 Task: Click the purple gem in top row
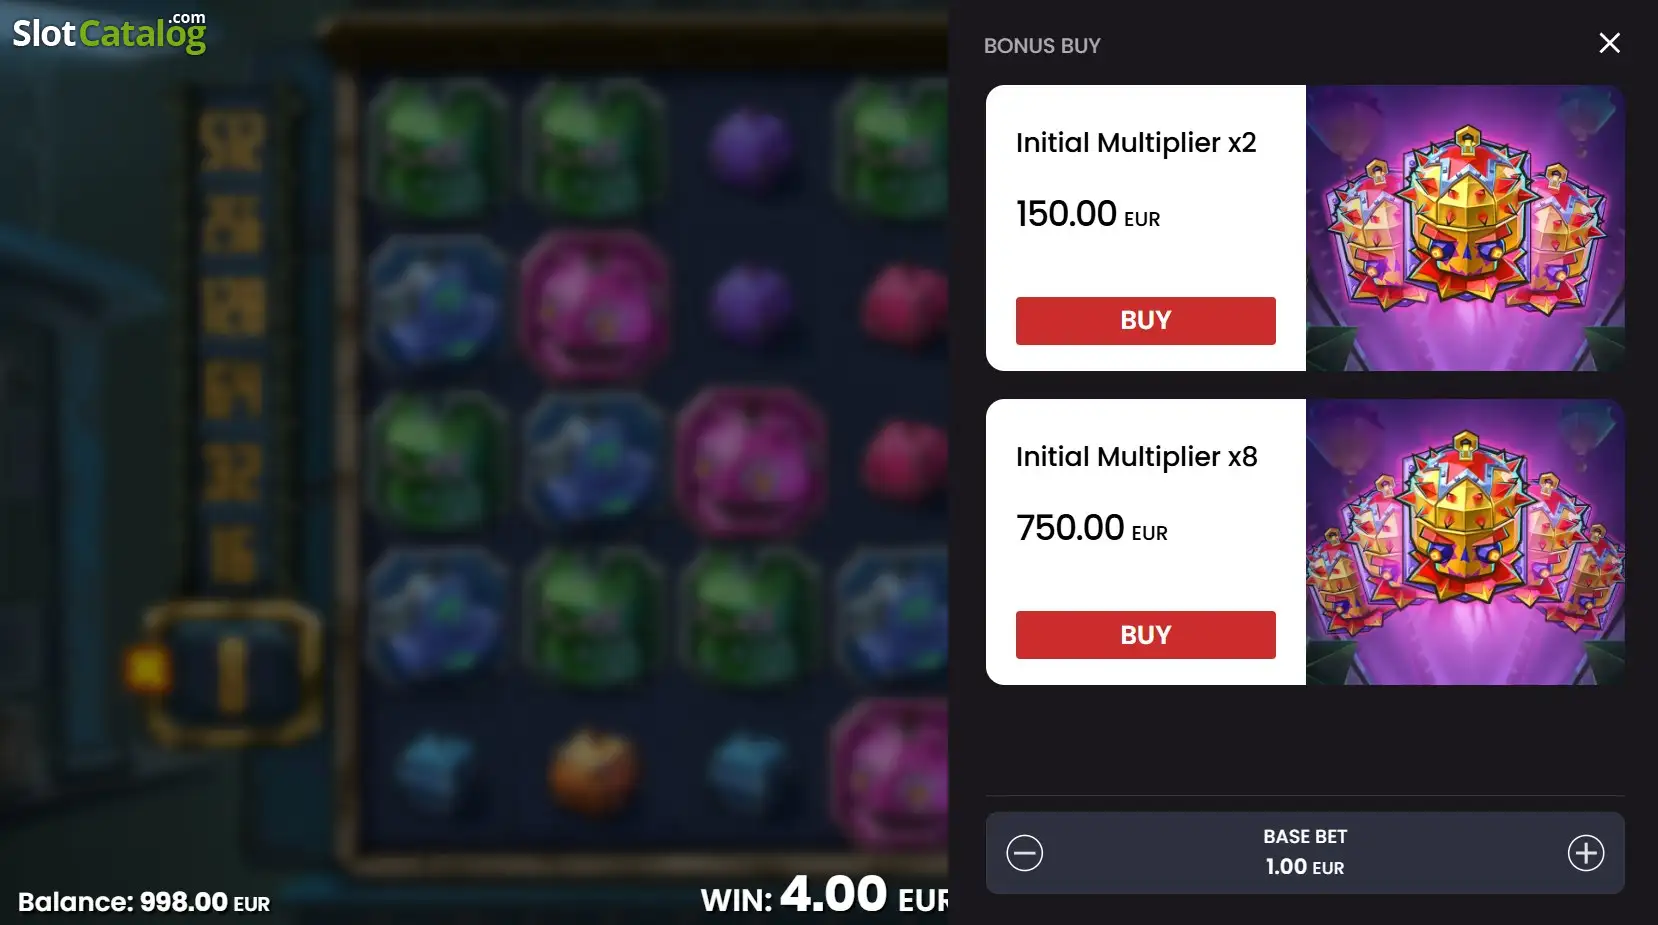(x=751, y=147)
